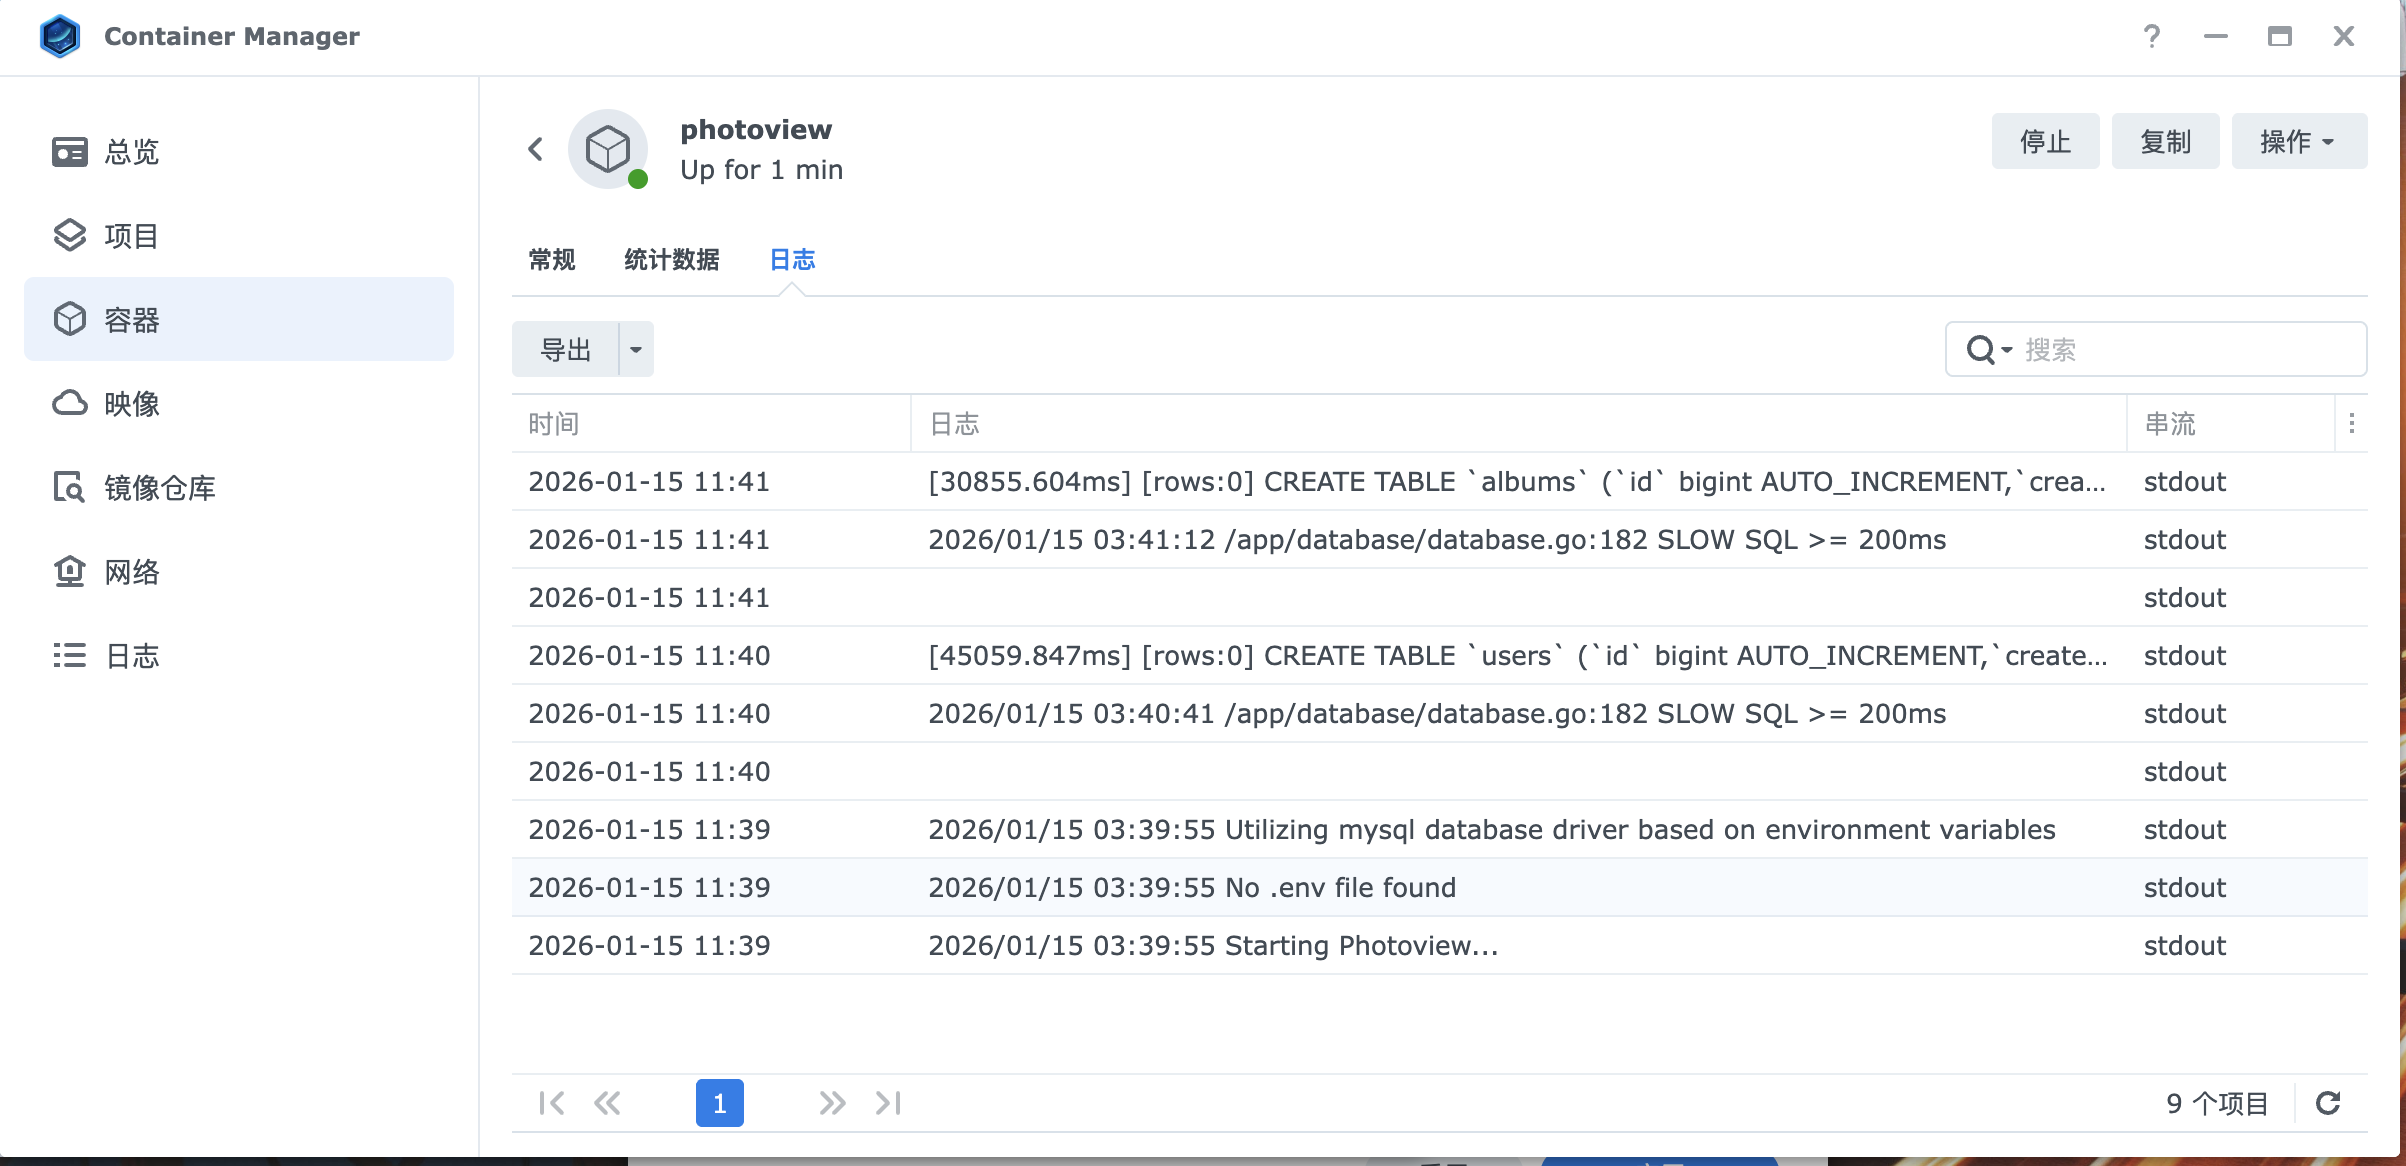The width and height of the screenshot is (2406, 1166).
Task: Go to the 网络 network icon
Action: (x=70, y=572)
